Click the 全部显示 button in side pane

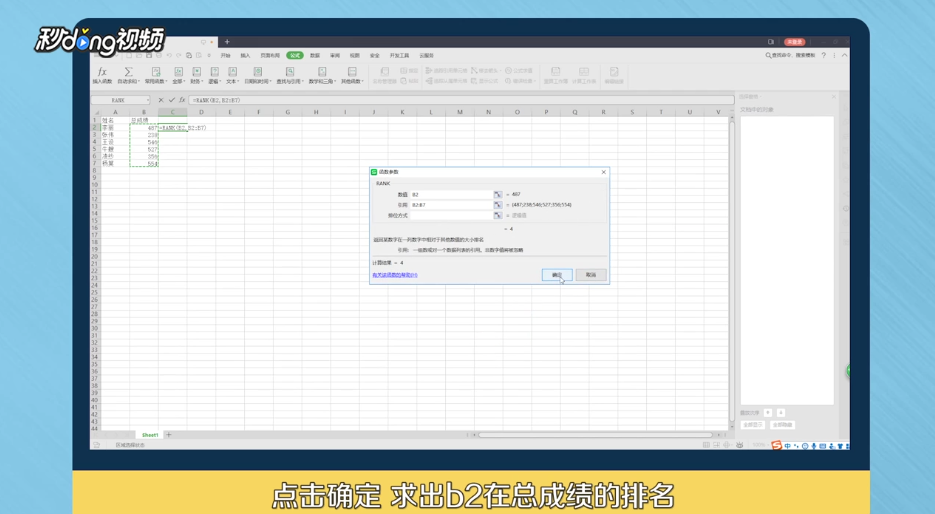point(753,425)
